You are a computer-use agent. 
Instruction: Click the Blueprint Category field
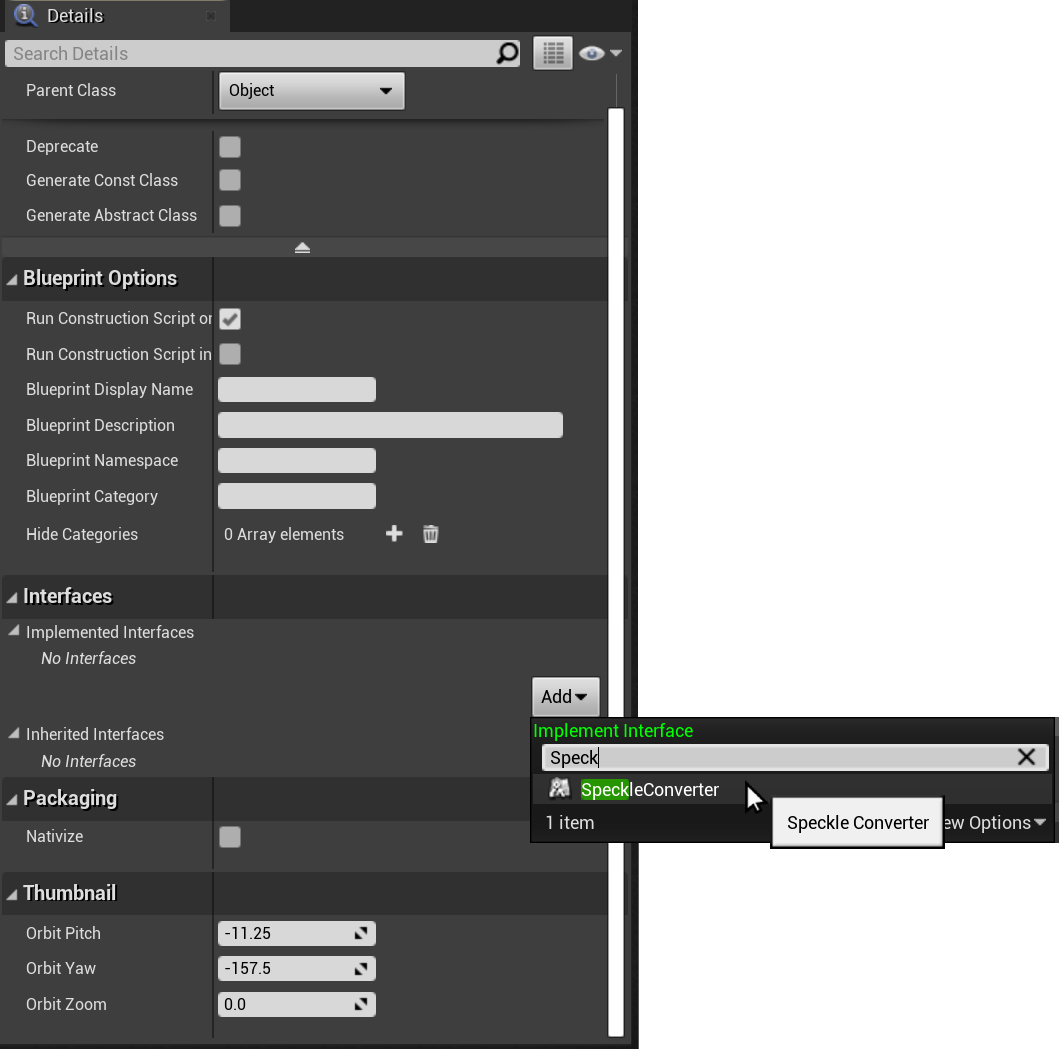pyautogui.click(x=296, y=496)
